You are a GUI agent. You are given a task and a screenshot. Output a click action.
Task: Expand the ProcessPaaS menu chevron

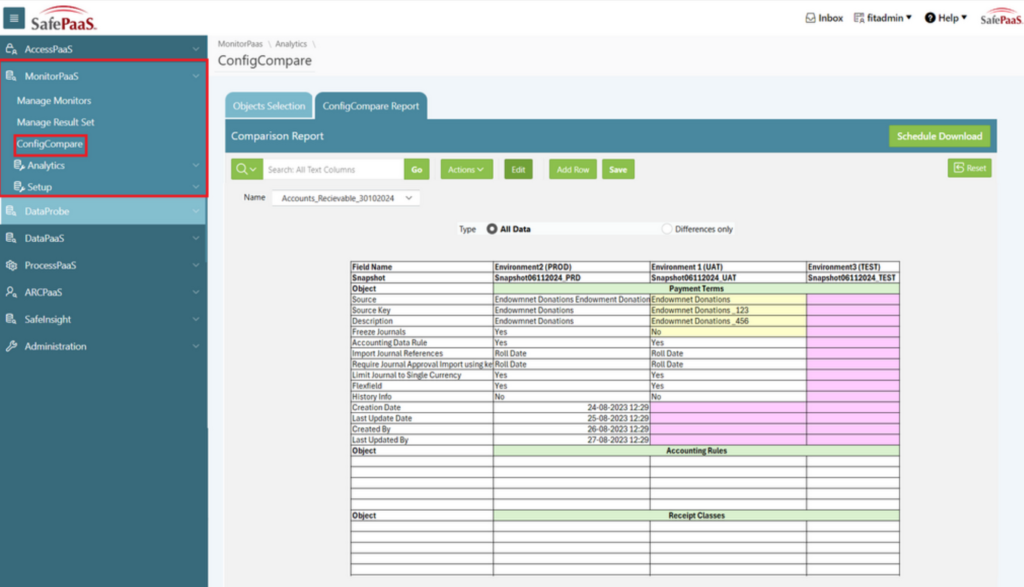[x=196, y=265]
